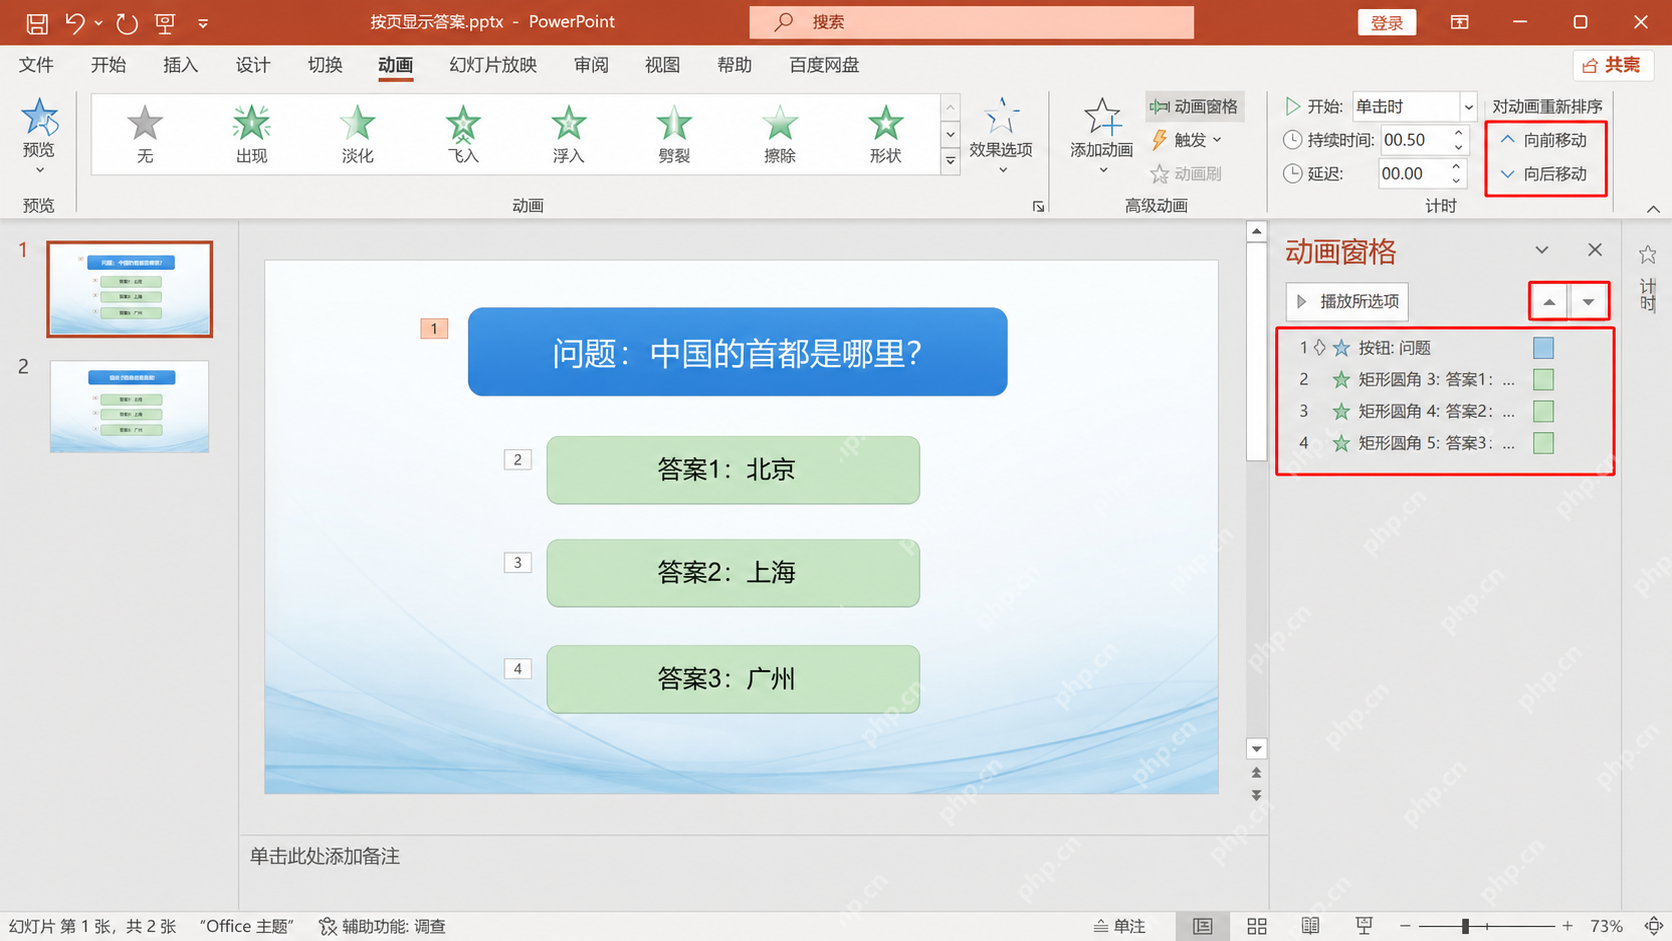Click the Save icon in title bar
1672x941 pixels.
pos(37,22)
